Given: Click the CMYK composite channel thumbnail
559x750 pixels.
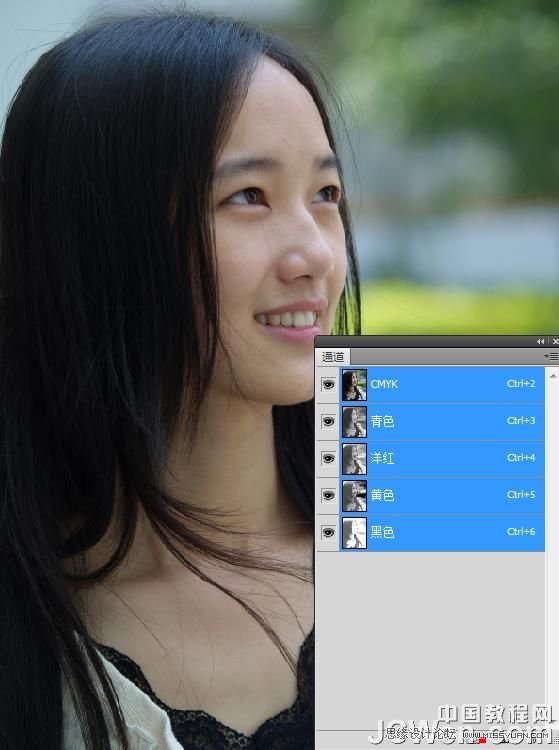Looking at the screenshot, I should 354,385.
